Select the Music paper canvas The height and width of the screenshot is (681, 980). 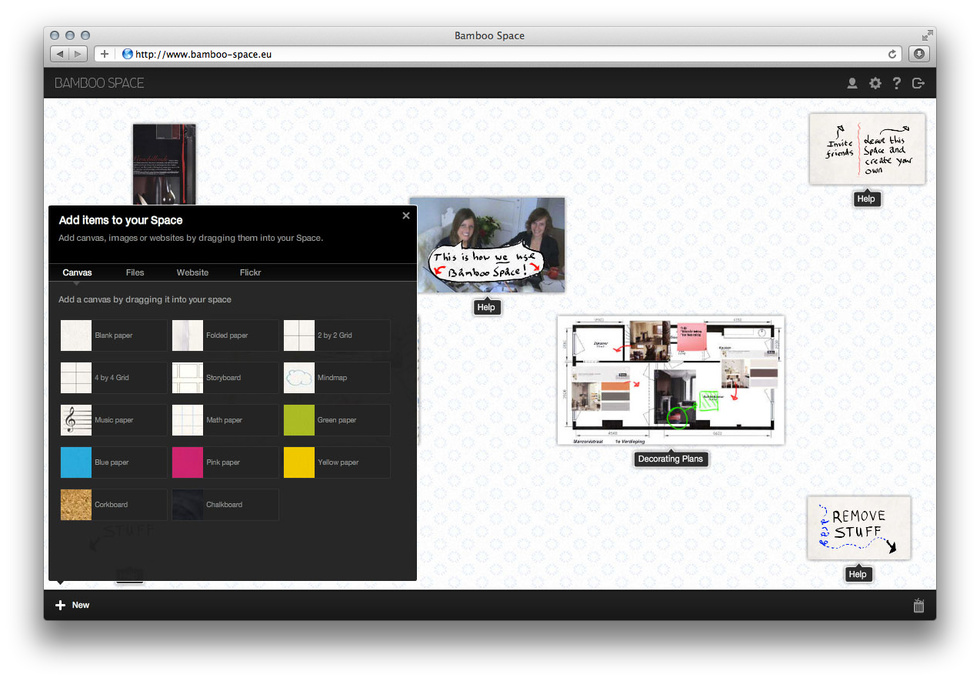[x=113, y=420]
